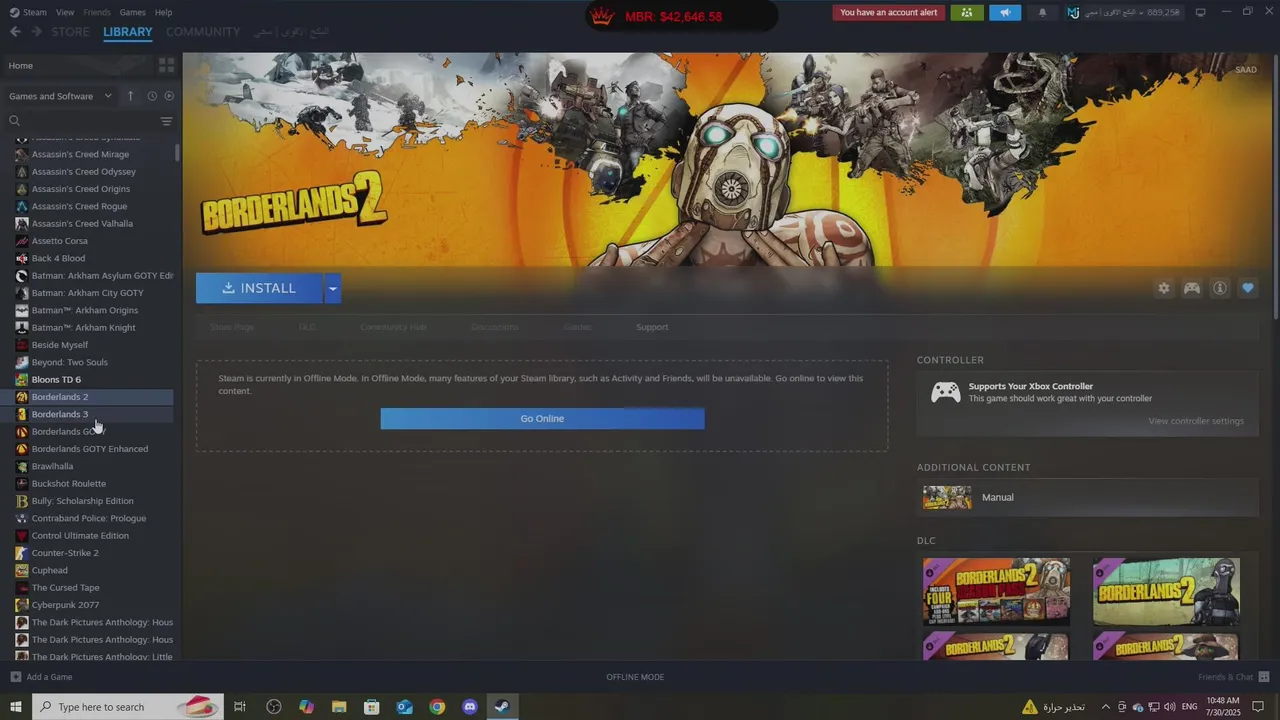The height and width of the screenshot is (720, 1280).
Task: Open the Help menu
Action: click(163, 12)
